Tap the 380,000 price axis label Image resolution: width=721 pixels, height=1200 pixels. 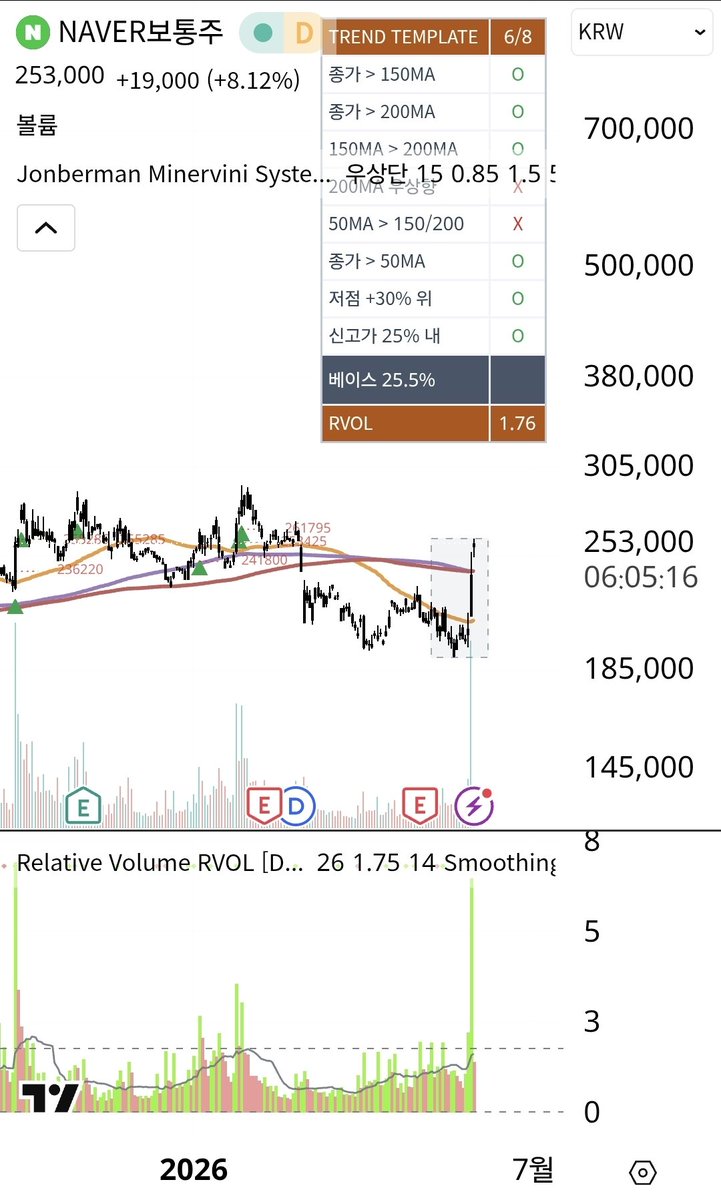pos(639,376)
